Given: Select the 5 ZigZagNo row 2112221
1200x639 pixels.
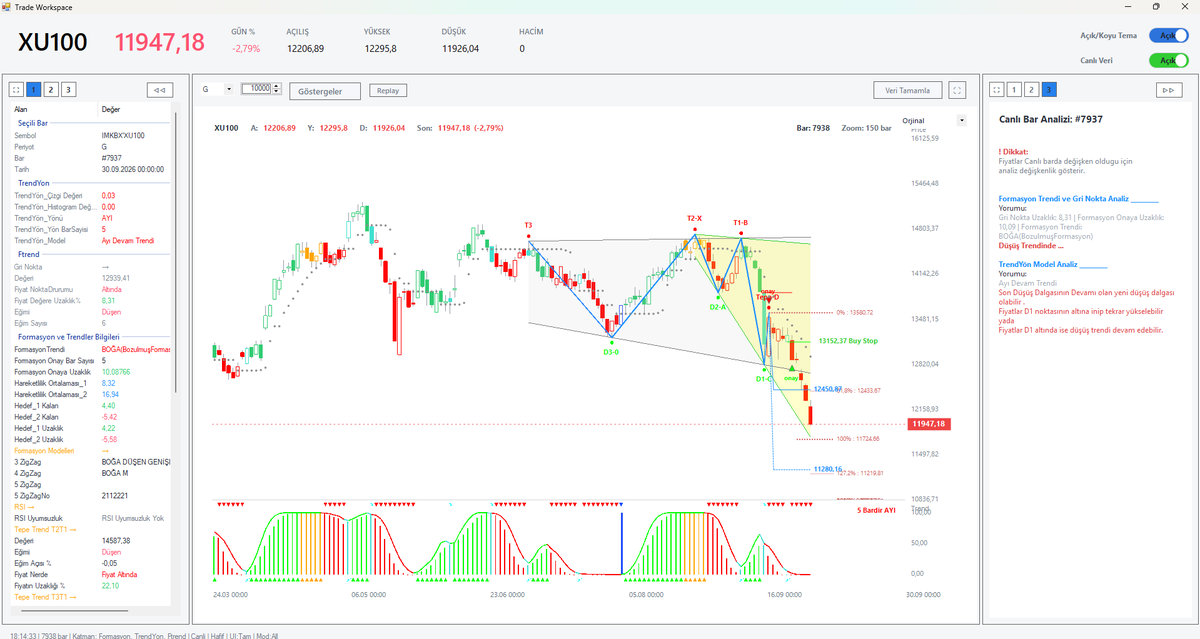Looking at the screenshot, I should point(91,496).
